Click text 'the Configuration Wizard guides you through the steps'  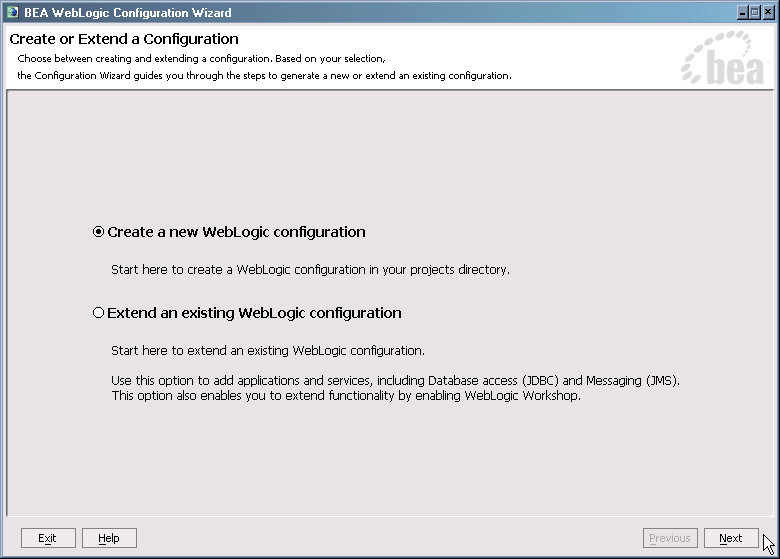pos(141,76)
